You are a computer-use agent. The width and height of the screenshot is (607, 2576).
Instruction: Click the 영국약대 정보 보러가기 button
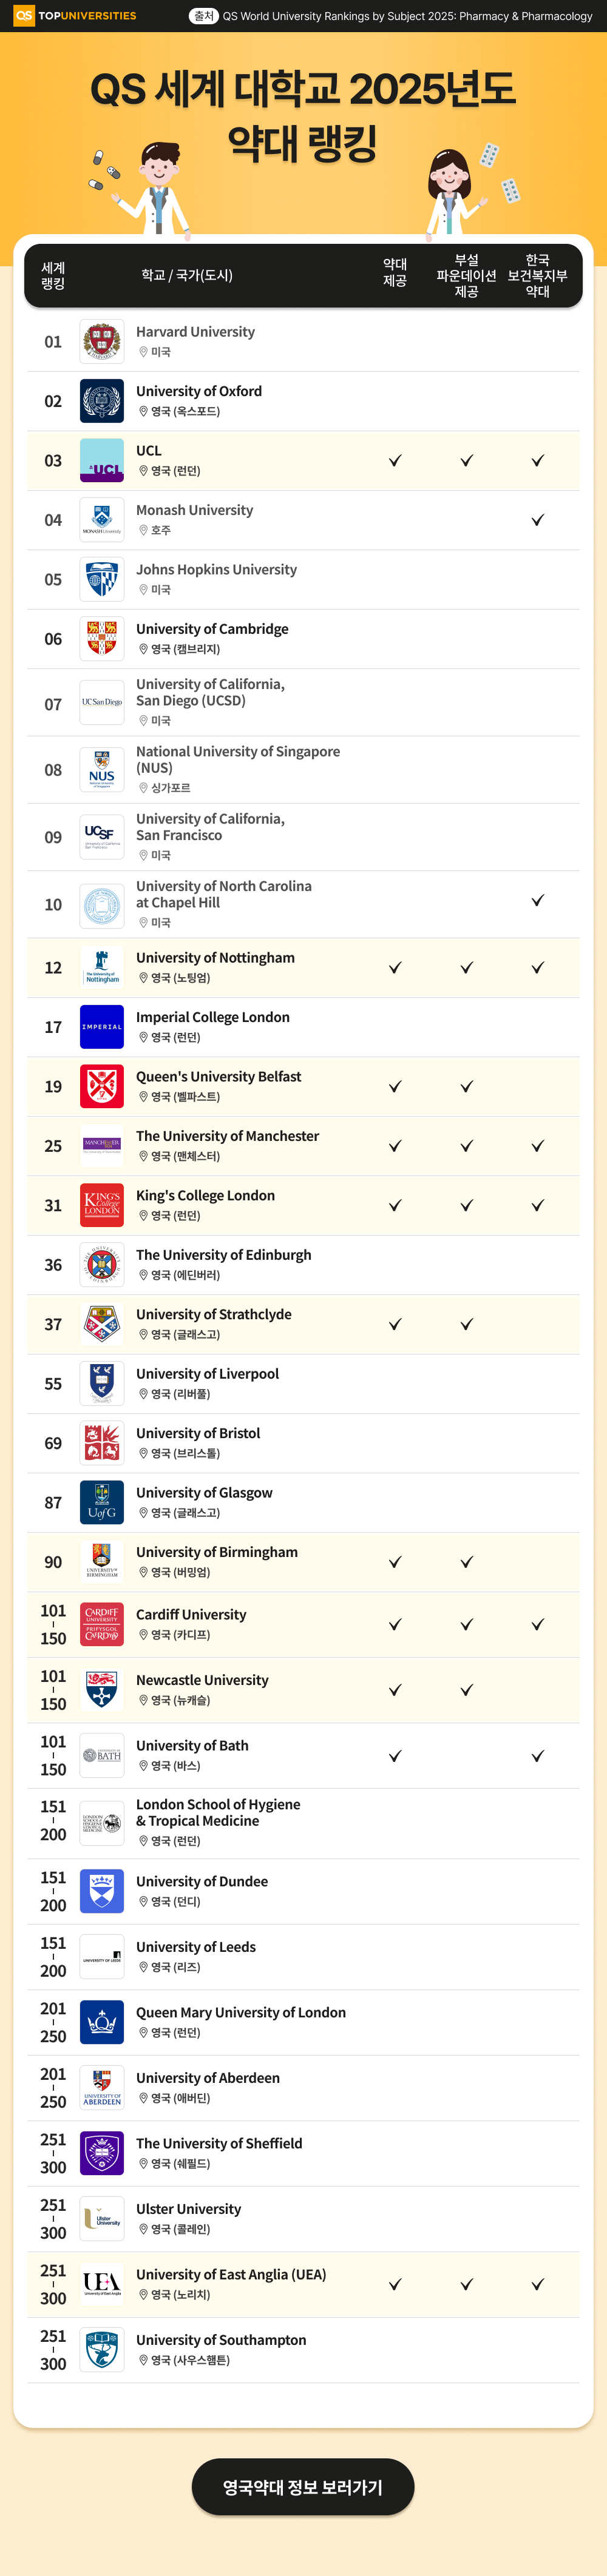pyautogui.click(x=303, y=2487)
